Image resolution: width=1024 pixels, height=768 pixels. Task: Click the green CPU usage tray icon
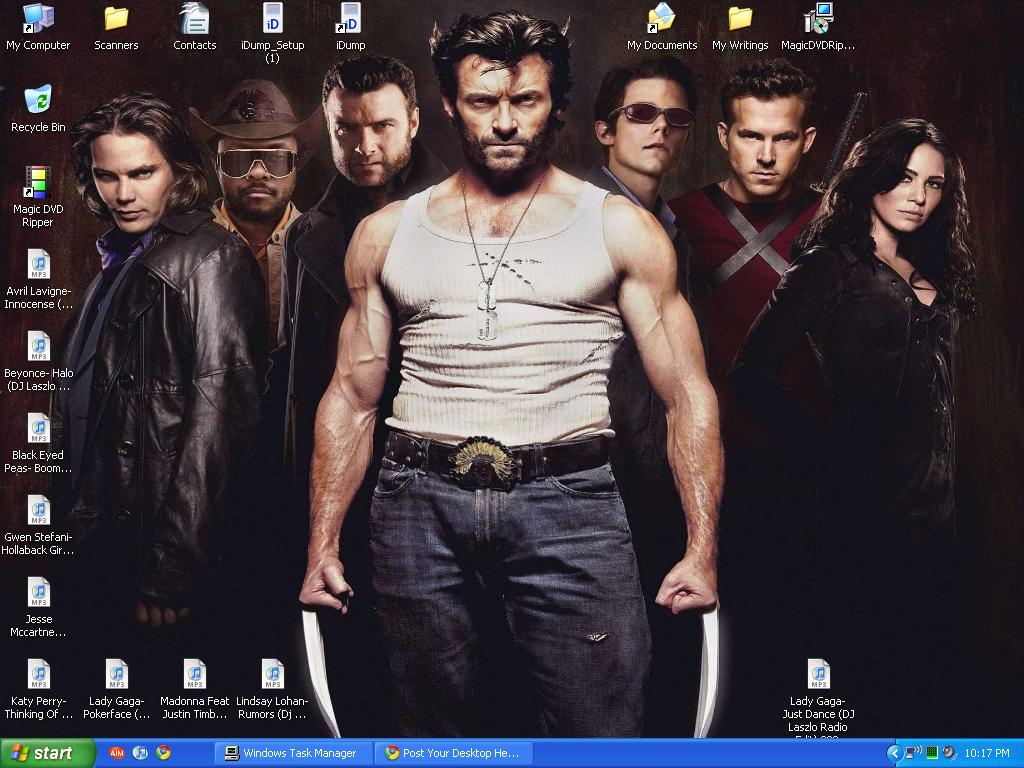click(932, 753)
